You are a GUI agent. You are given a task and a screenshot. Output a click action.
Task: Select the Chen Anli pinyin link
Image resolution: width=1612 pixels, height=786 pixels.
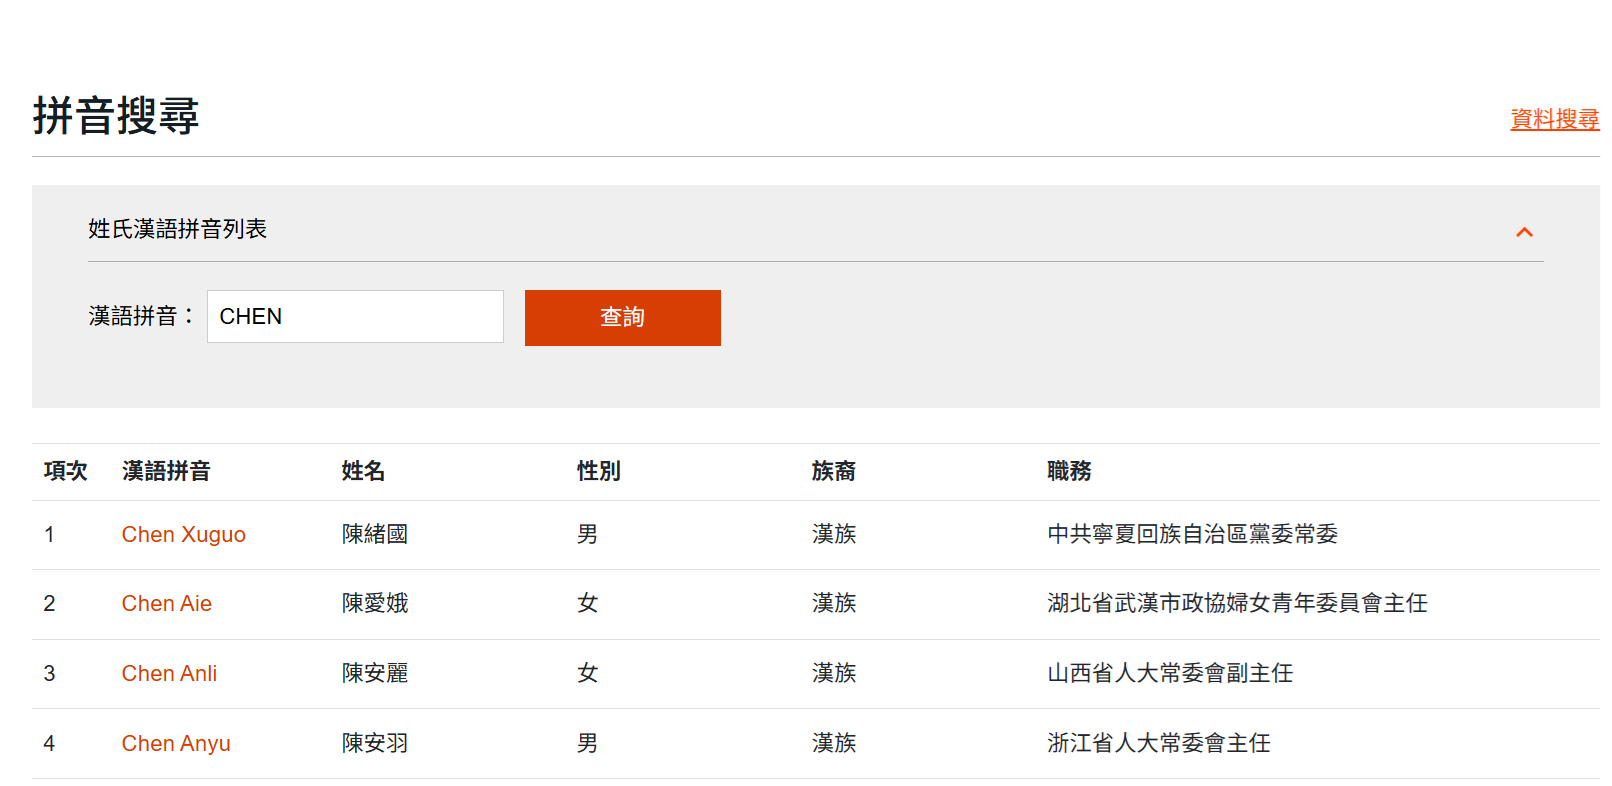click(169, 674)
